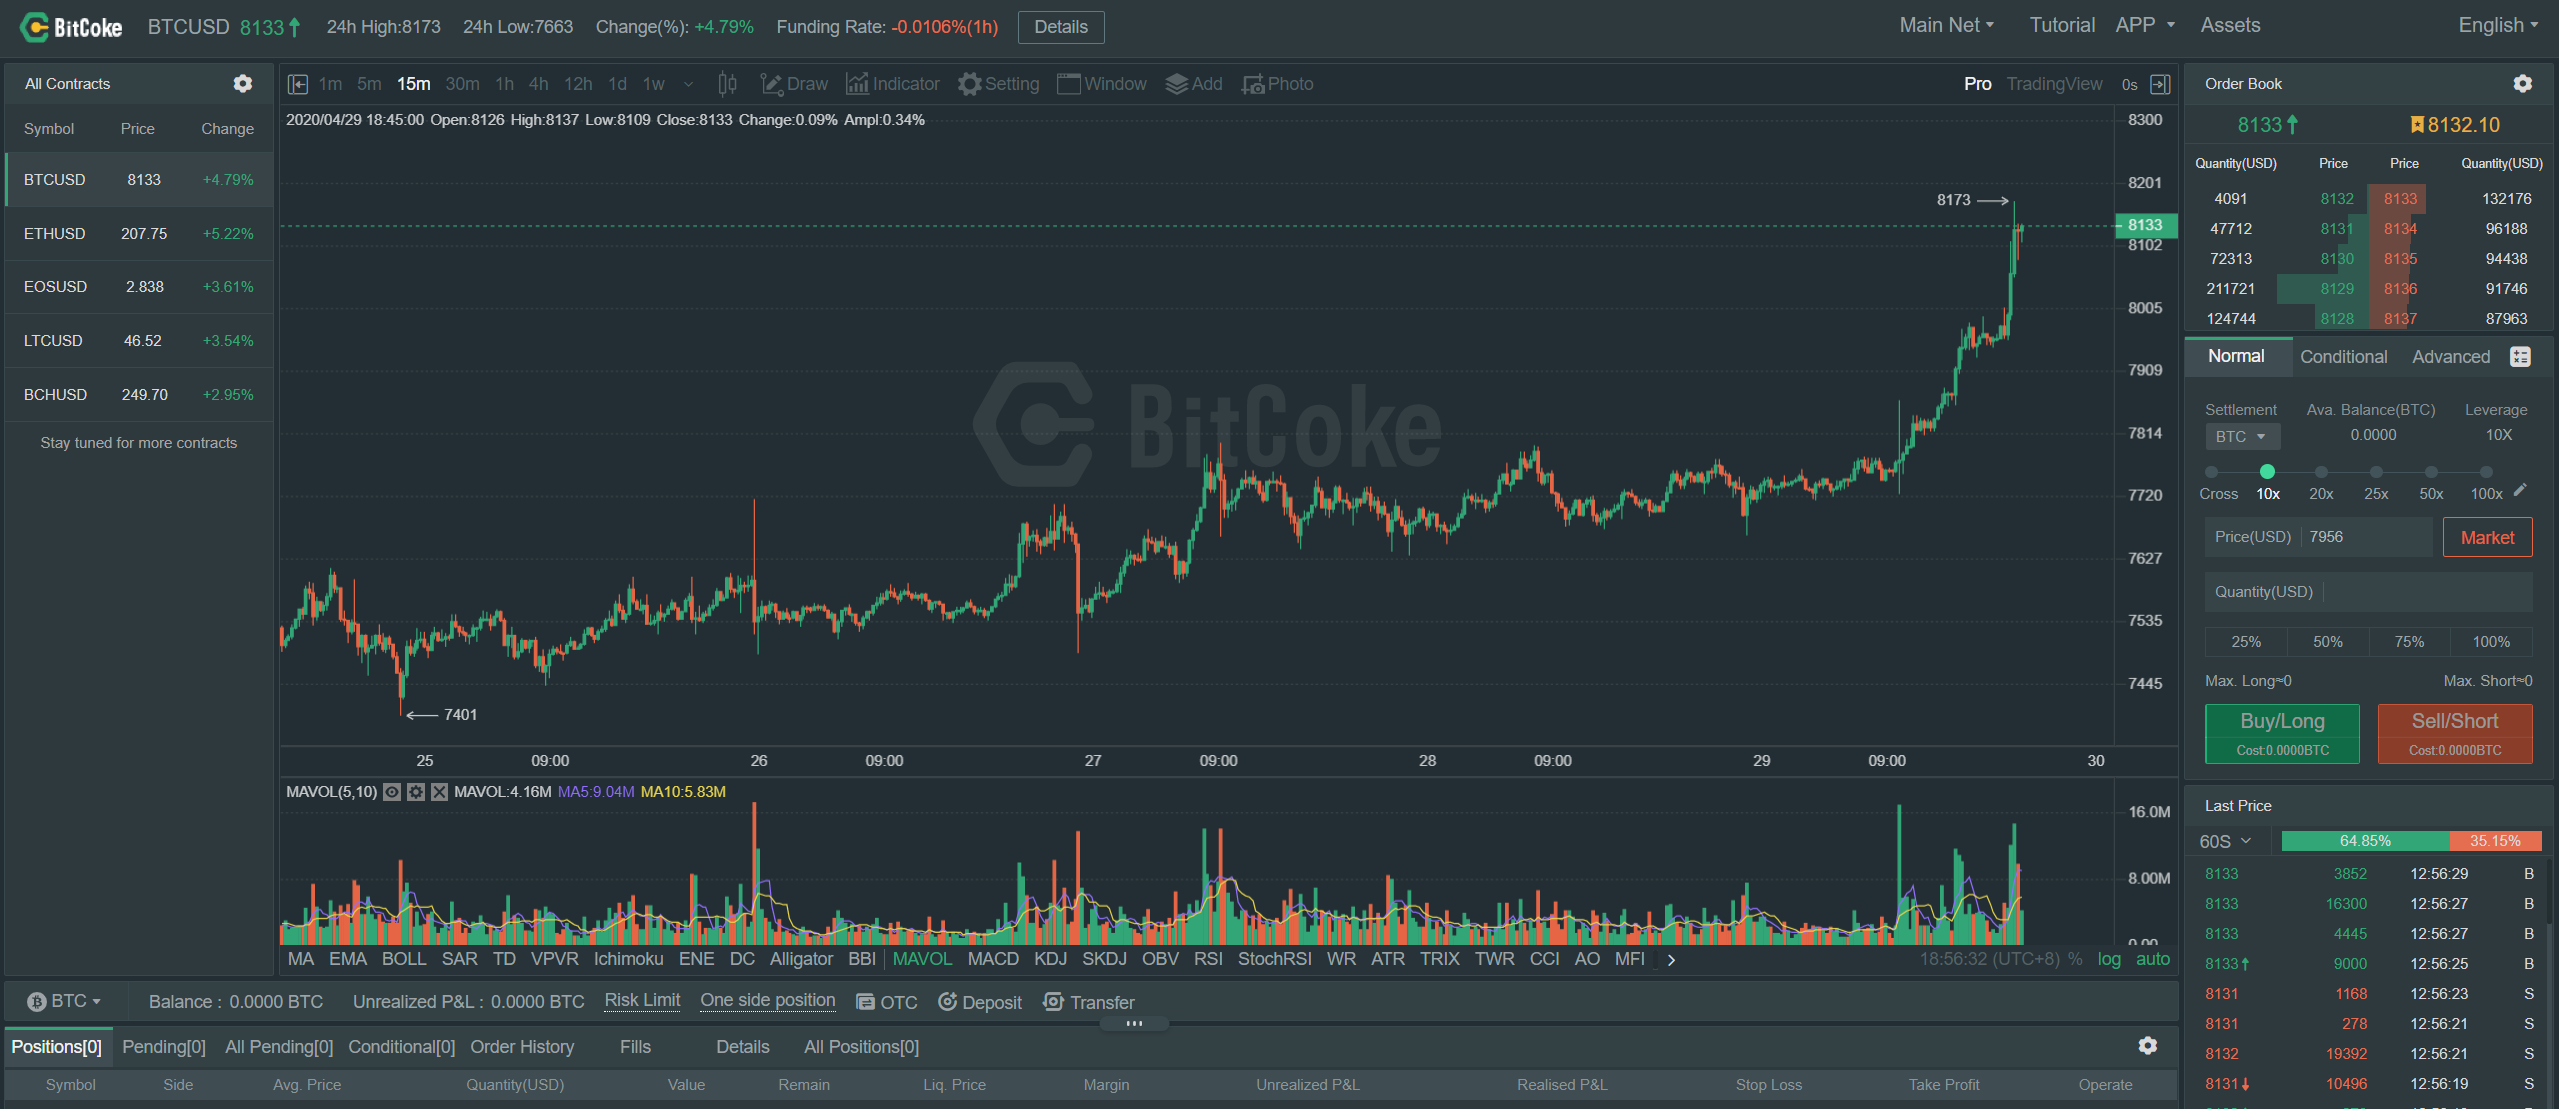The width and height of the screenshot is (2559, 1109).
Task: Open Main Net dropdown menu
Action: [x=1946, y=26]
